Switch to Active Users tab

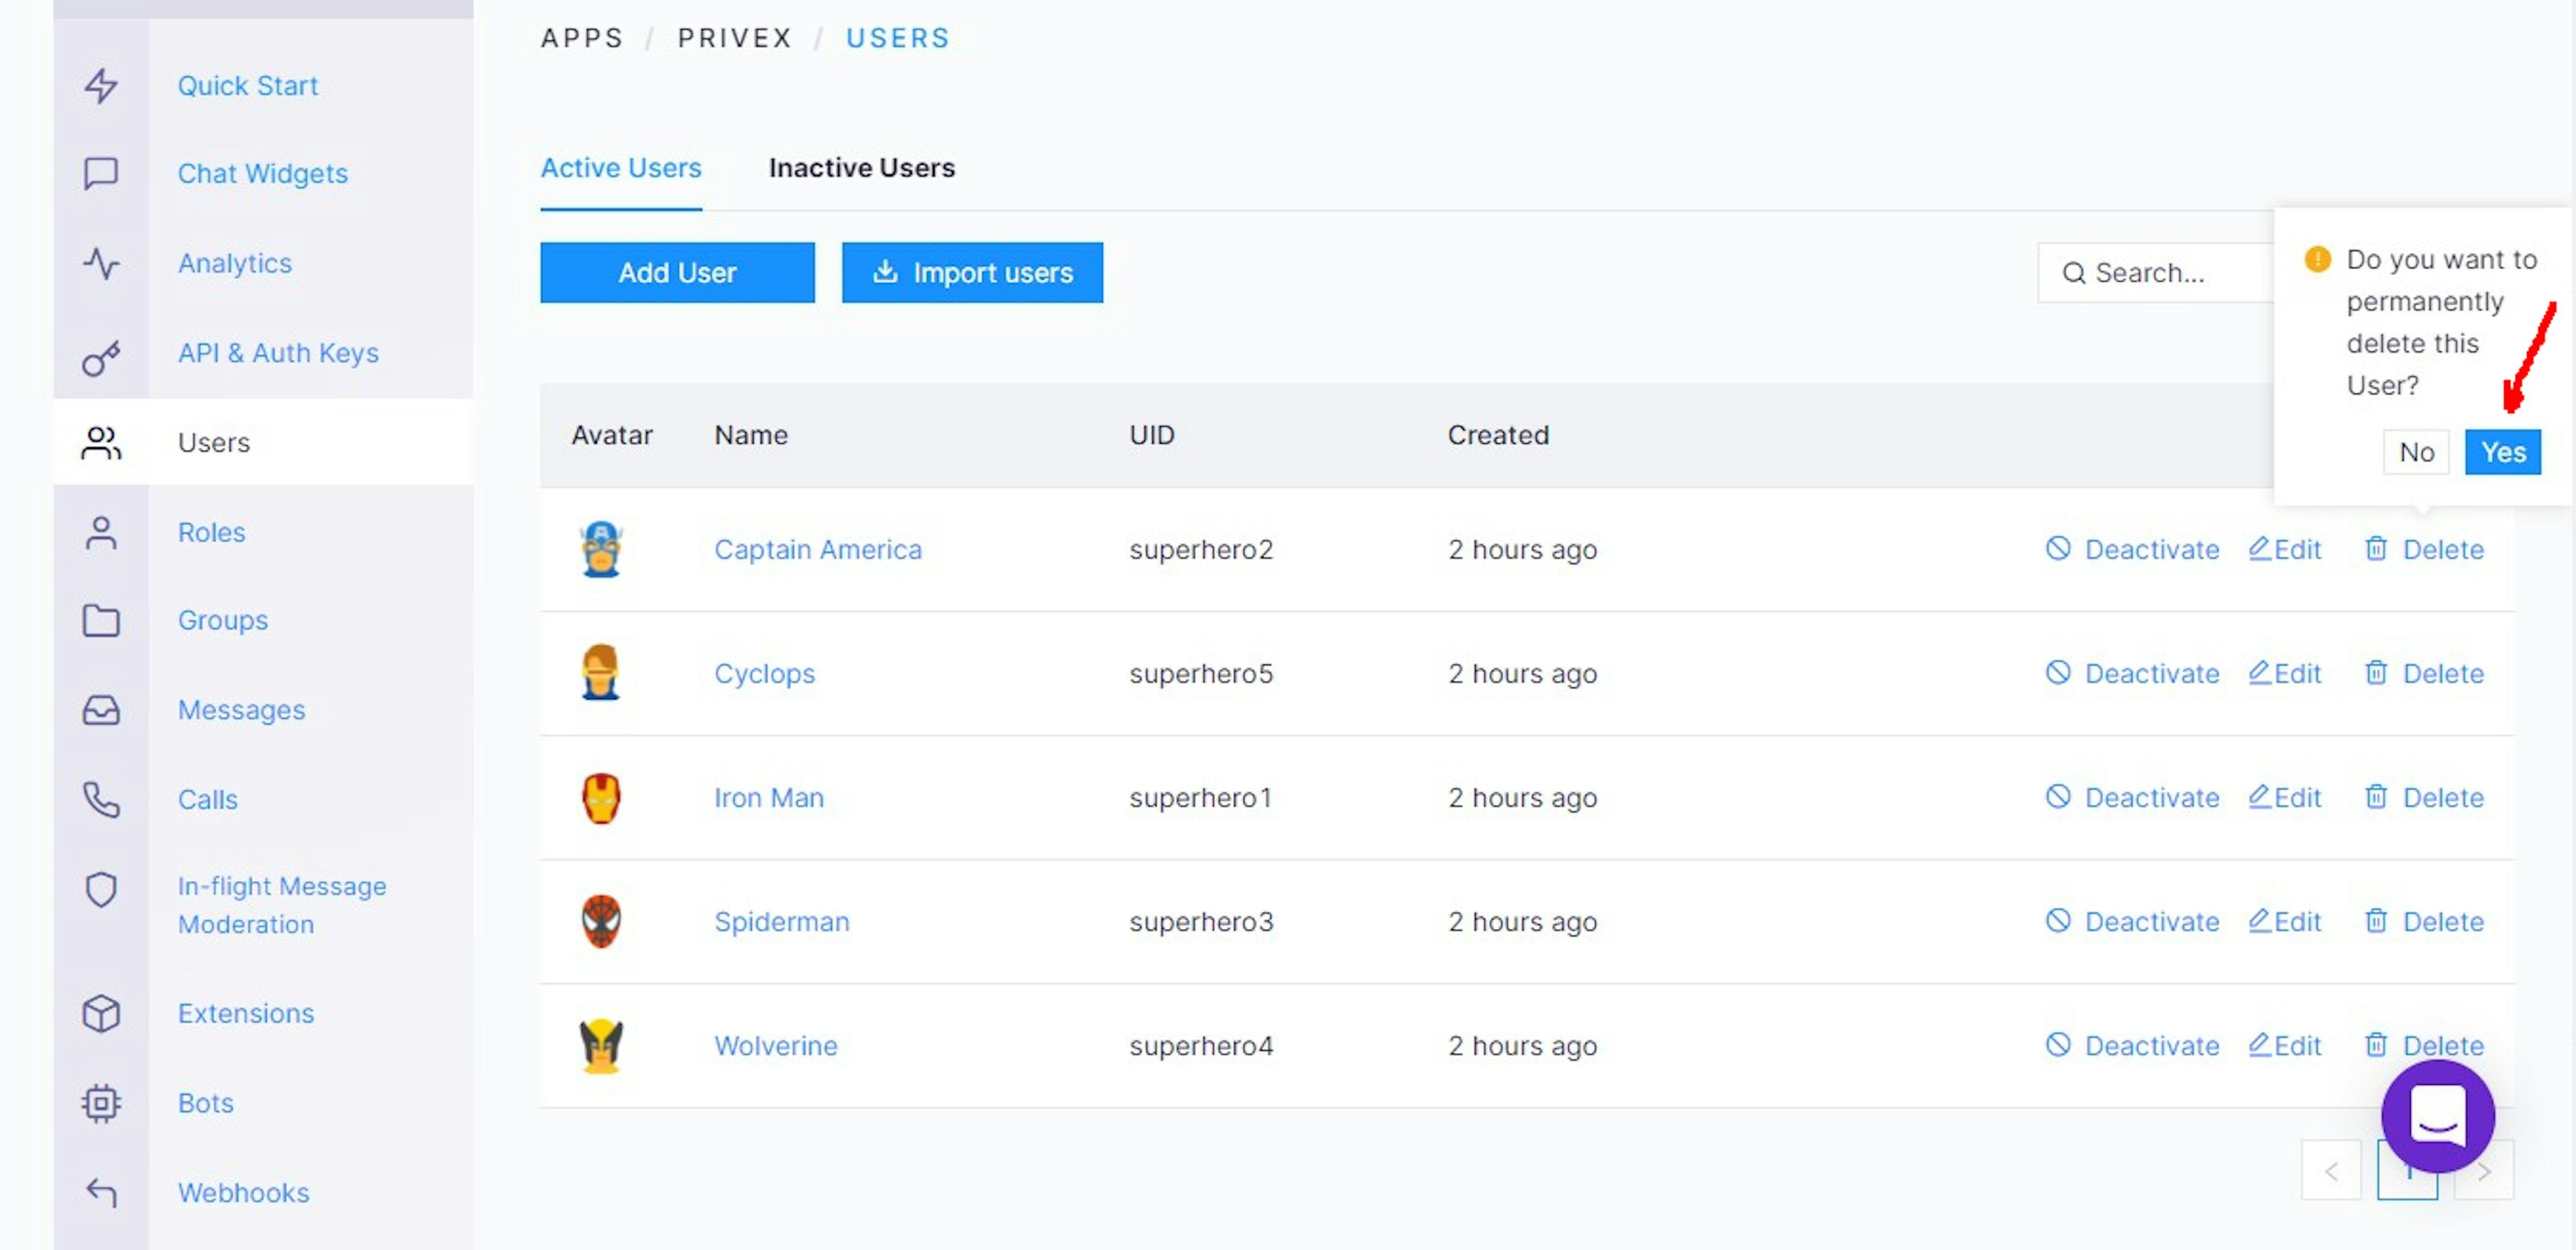(621, 168)
